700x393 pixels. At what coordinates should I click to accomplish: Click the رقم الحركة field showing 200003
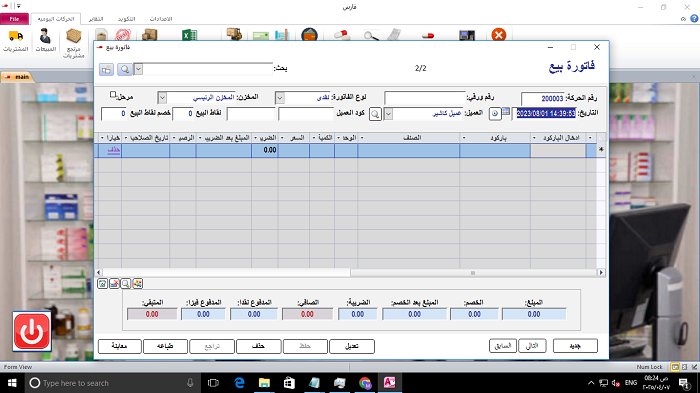[542, 99]
